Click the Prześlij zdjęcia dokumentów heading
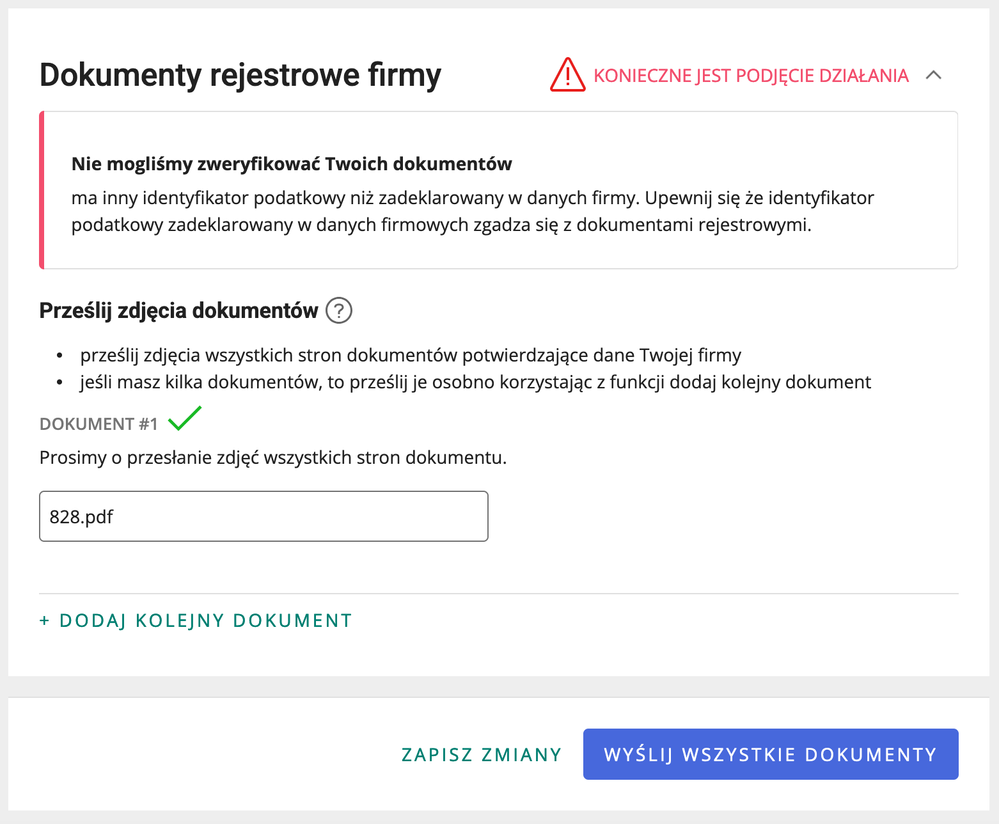 (178, 311)
